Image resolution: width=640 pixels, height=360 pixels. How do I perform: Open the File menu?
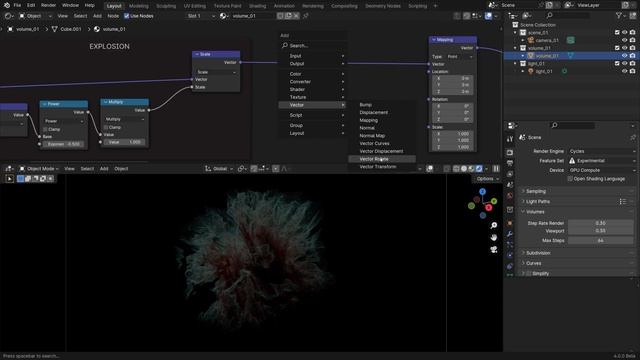pos(17,5)
